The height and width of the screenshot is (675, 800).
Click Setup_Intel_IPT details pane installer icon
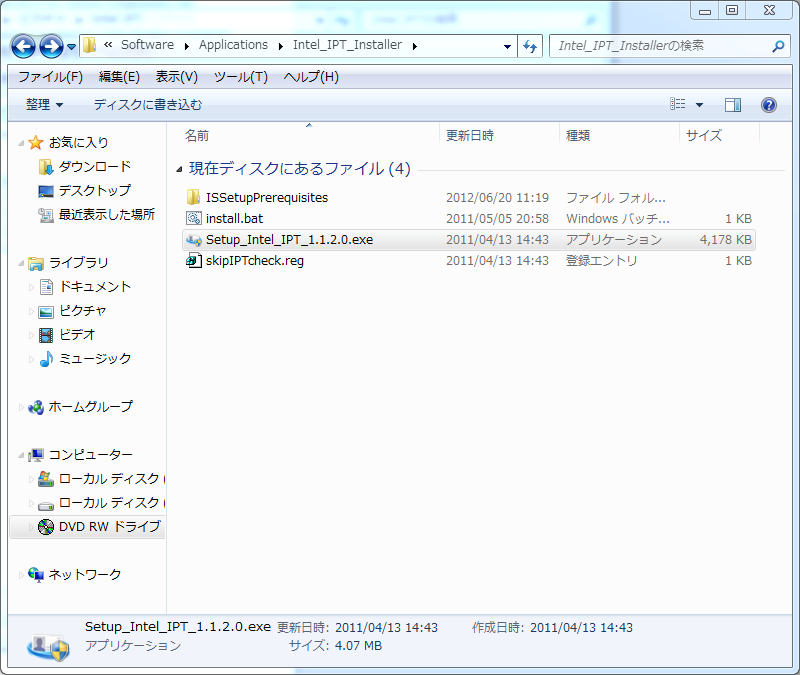(x=48, y=647)
